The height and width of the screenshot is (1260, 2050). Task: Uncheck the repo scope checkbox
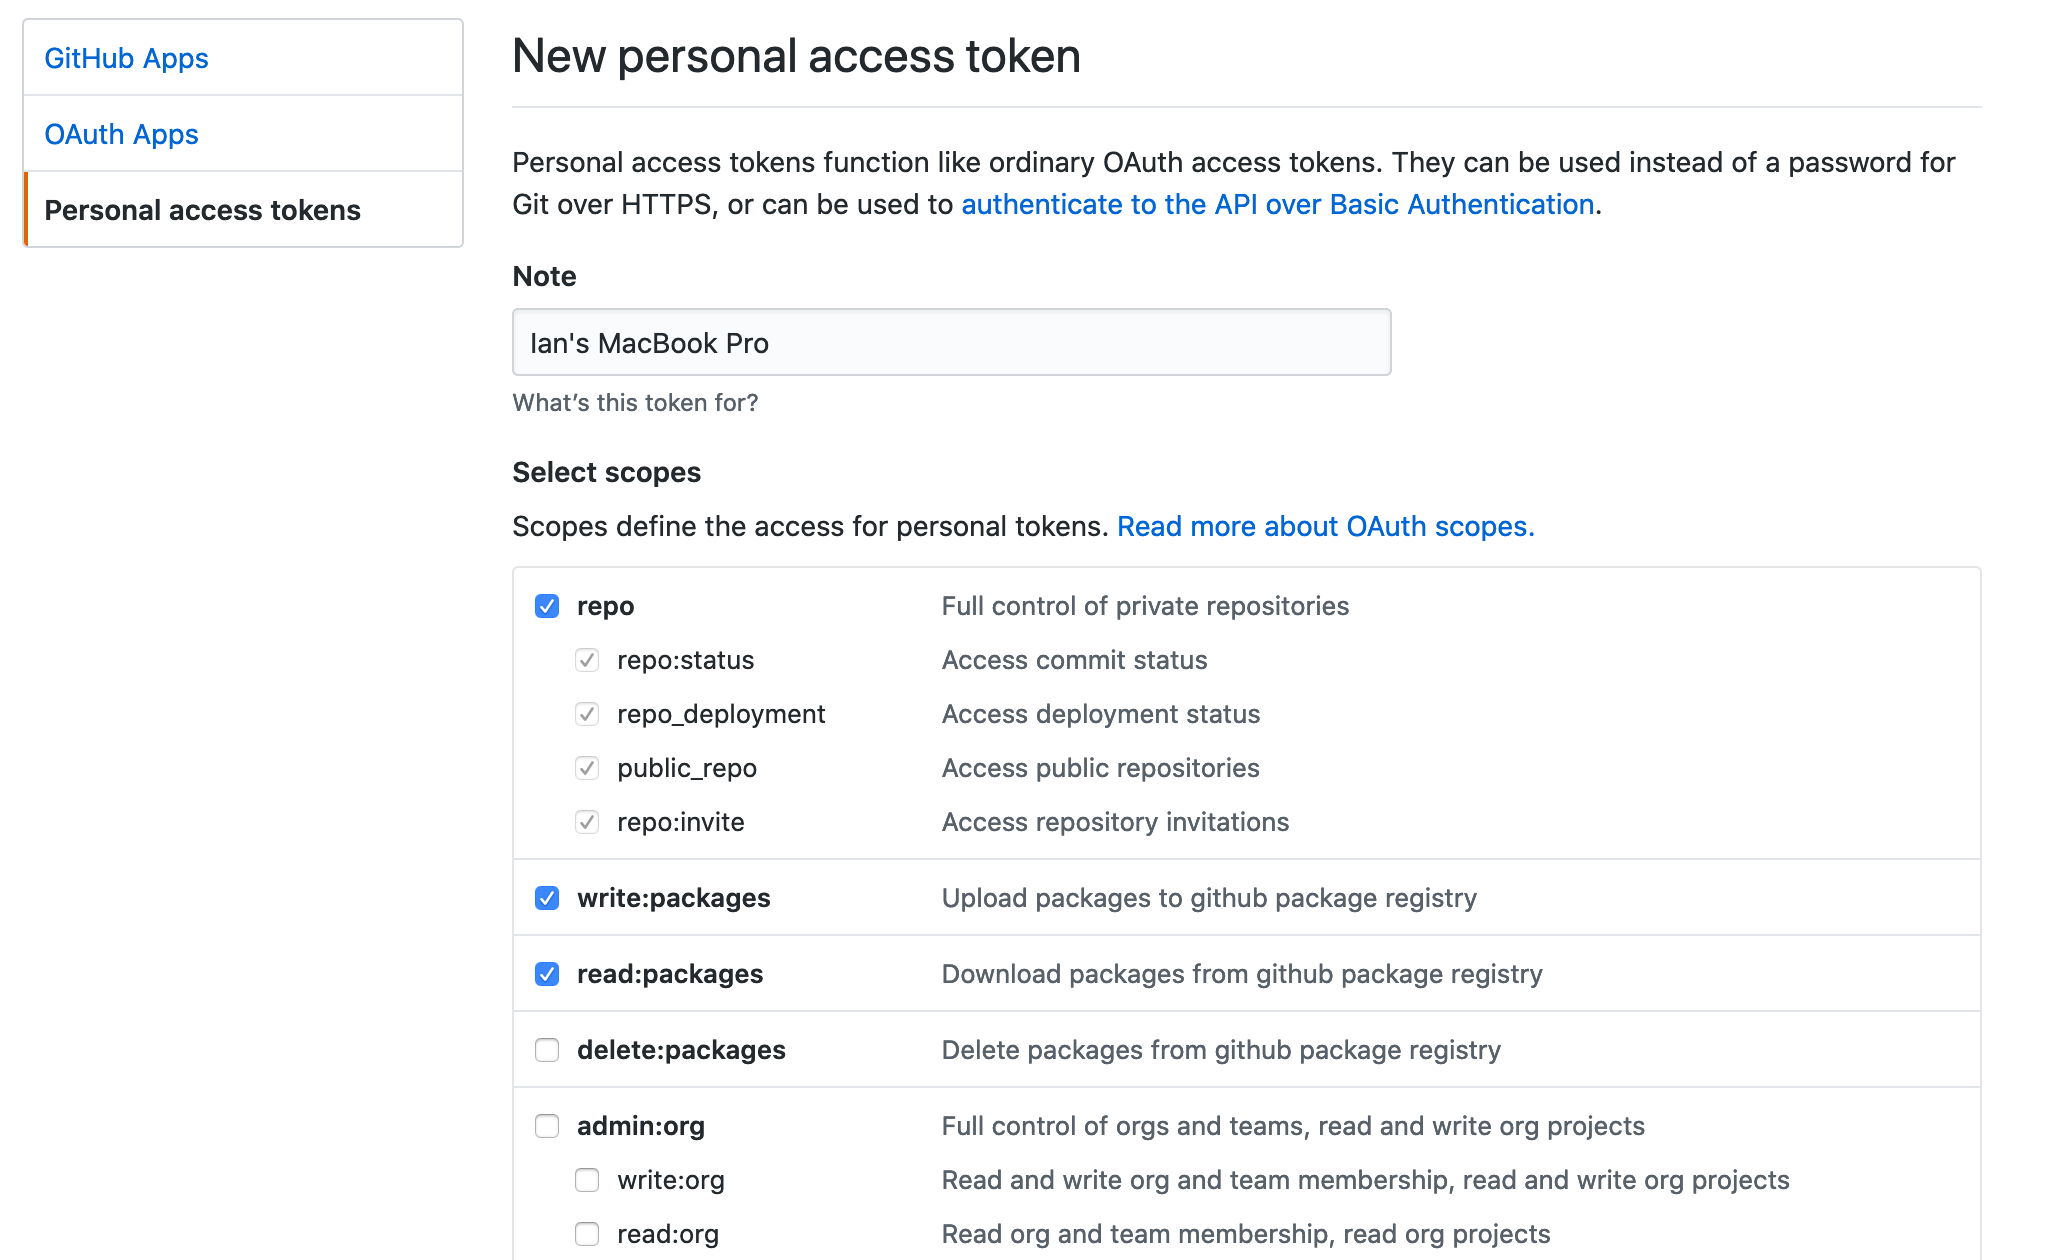pos(547,605)
